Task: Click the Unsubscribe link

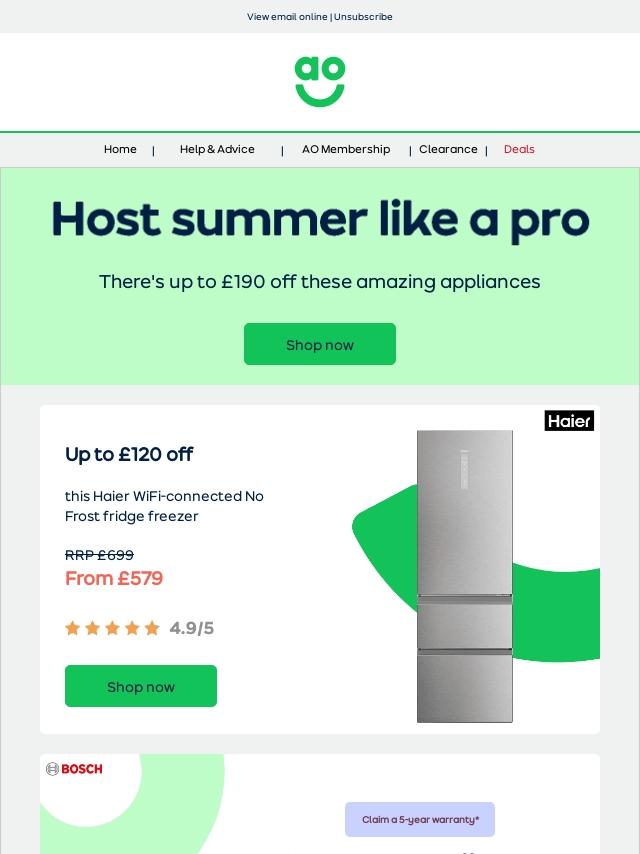Action: pyautogui.click(x=363, y=17)
